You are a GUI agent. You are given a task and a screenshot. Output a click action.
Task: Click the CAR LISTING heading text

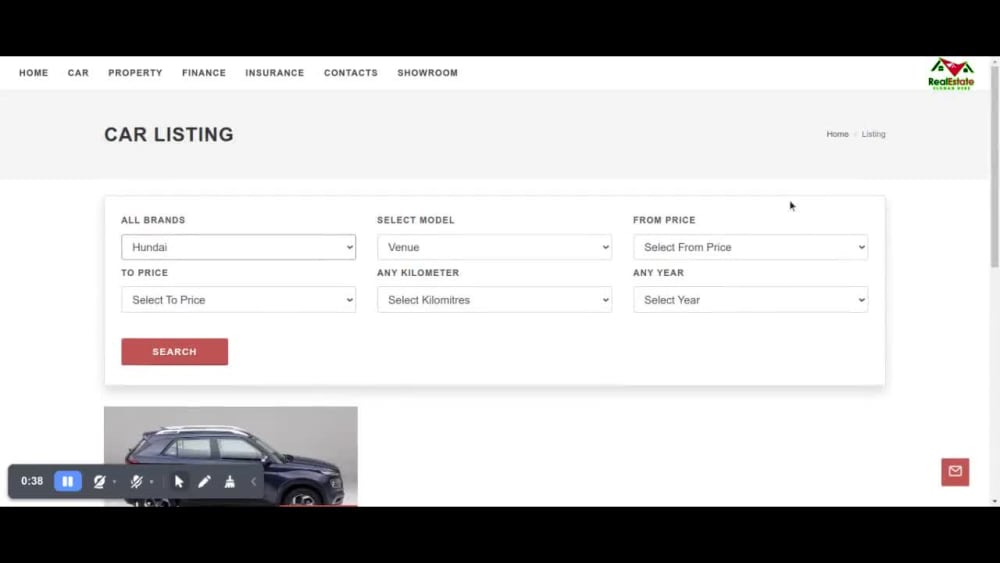pos(169,135)
